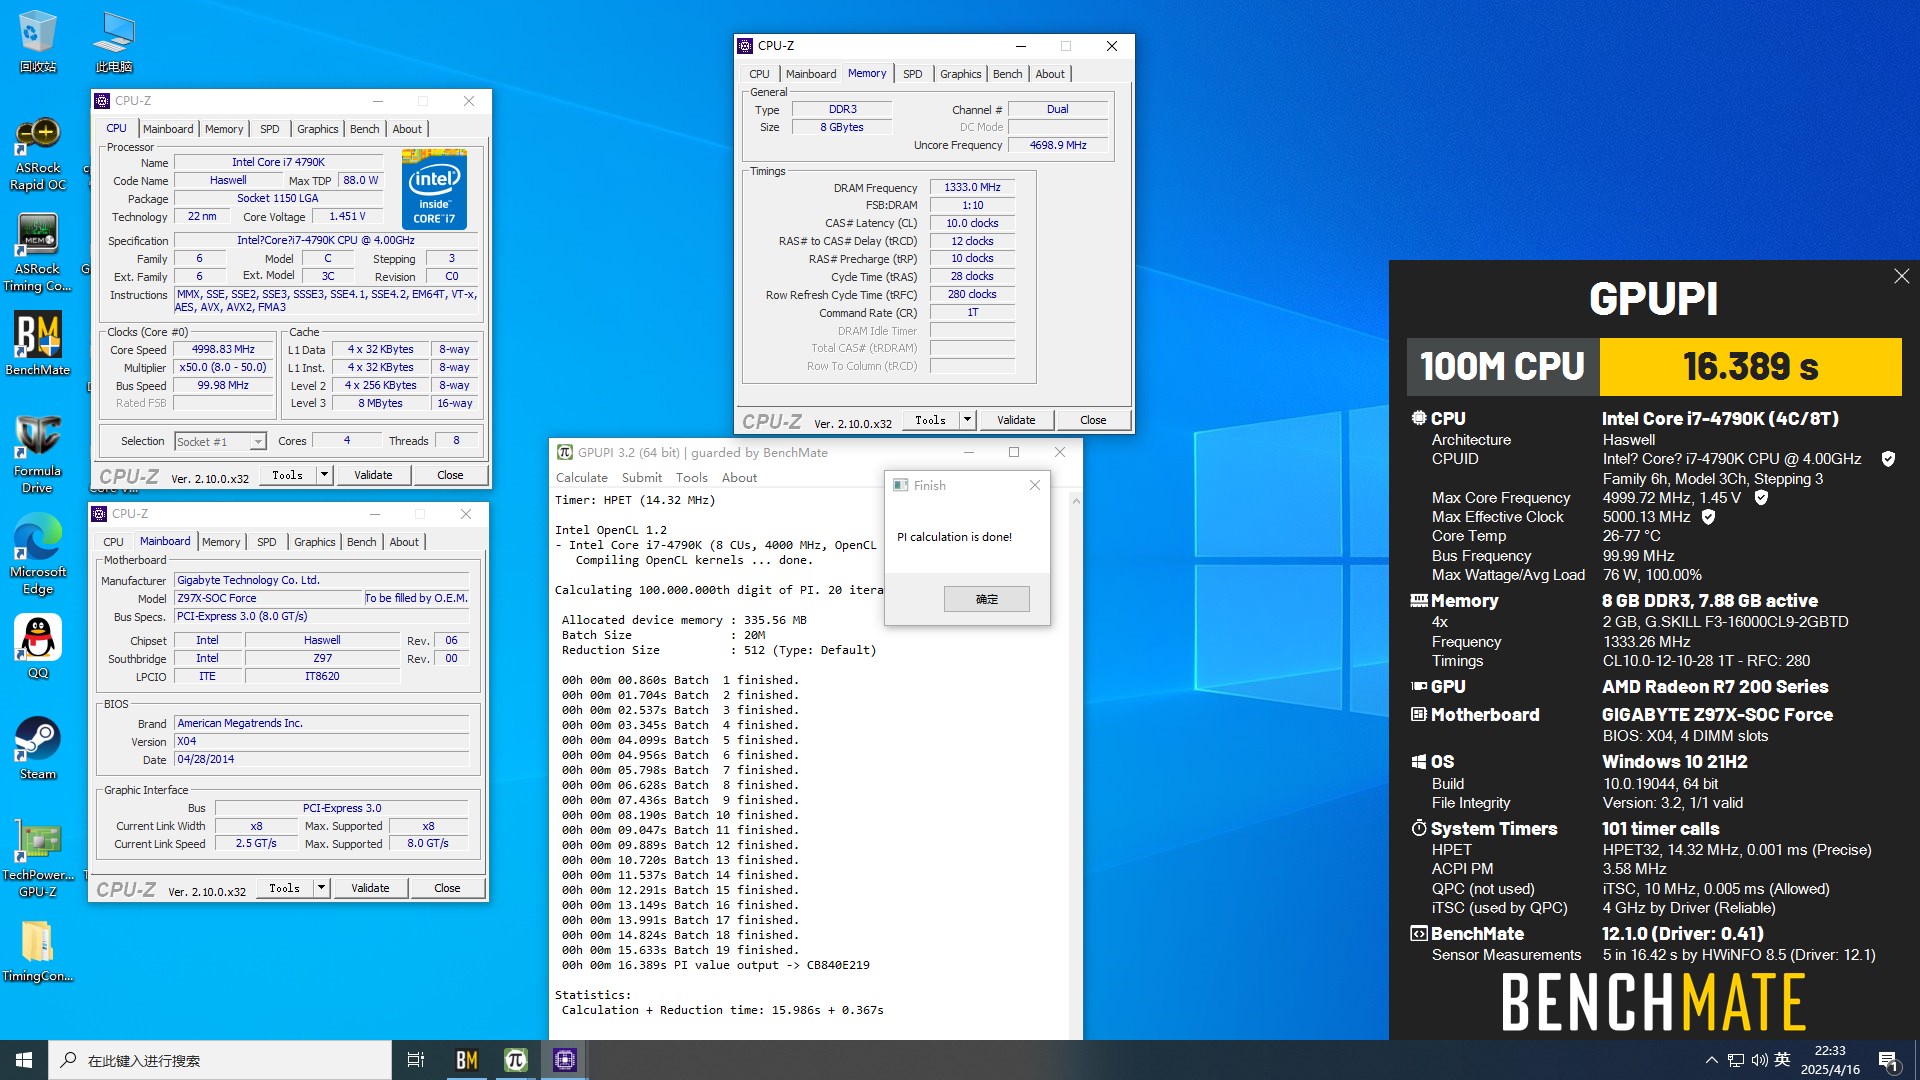Image resolution: width=1920 pixels, height=1080 pixels.
Task: Open the Recycle Bin desktop icon
Action: tap(38, 42)
